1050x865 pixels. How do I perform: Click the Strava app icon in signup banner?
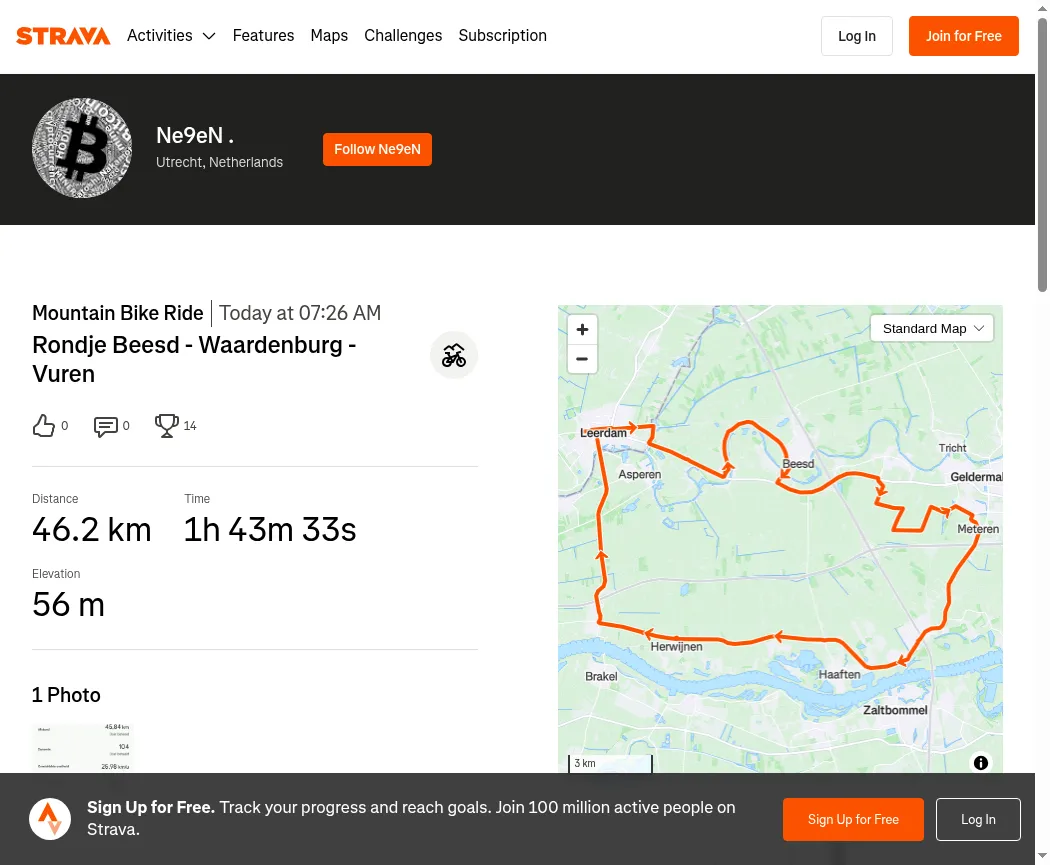click(50, 819)
